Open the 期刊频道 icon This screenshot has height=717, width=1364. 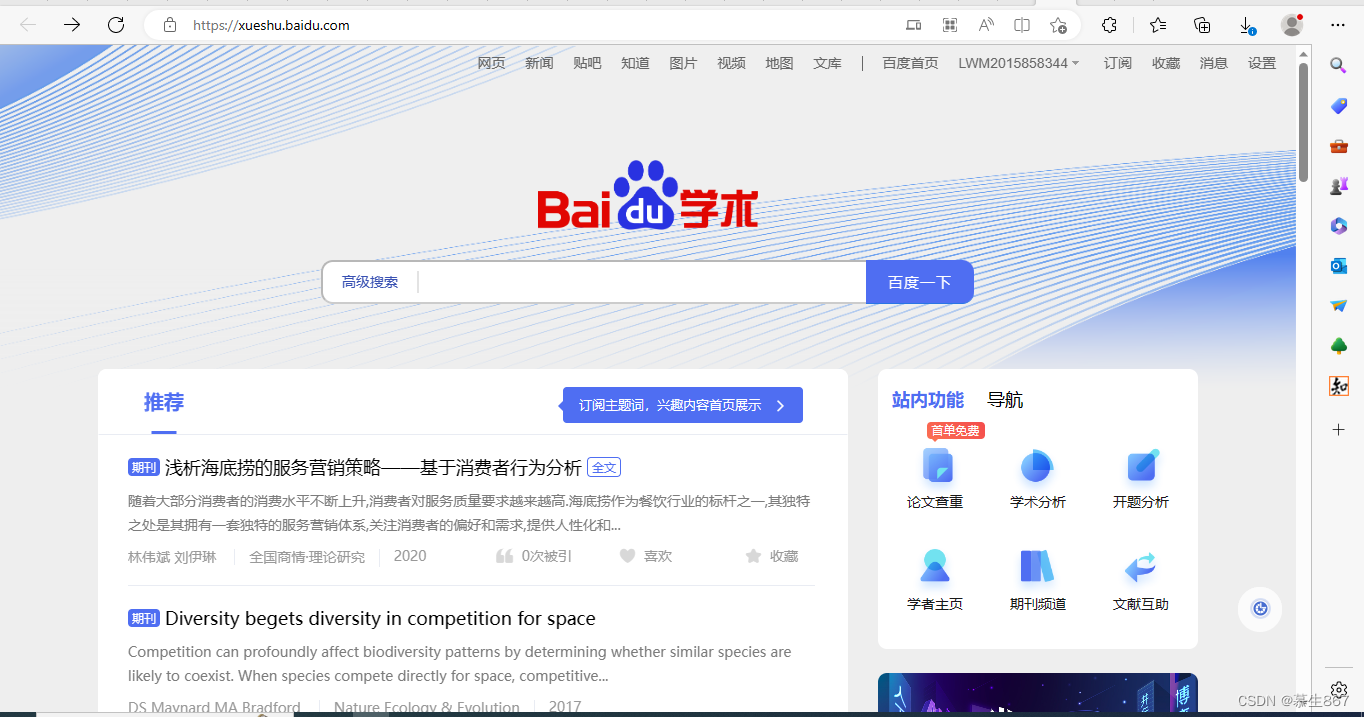pos(1037,566)
